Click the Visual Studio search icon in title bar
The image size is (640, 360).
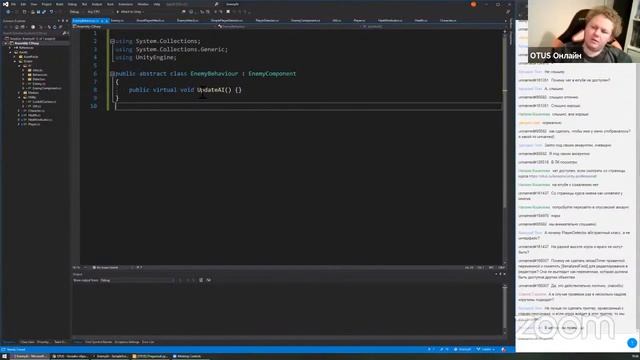point(216,4)
